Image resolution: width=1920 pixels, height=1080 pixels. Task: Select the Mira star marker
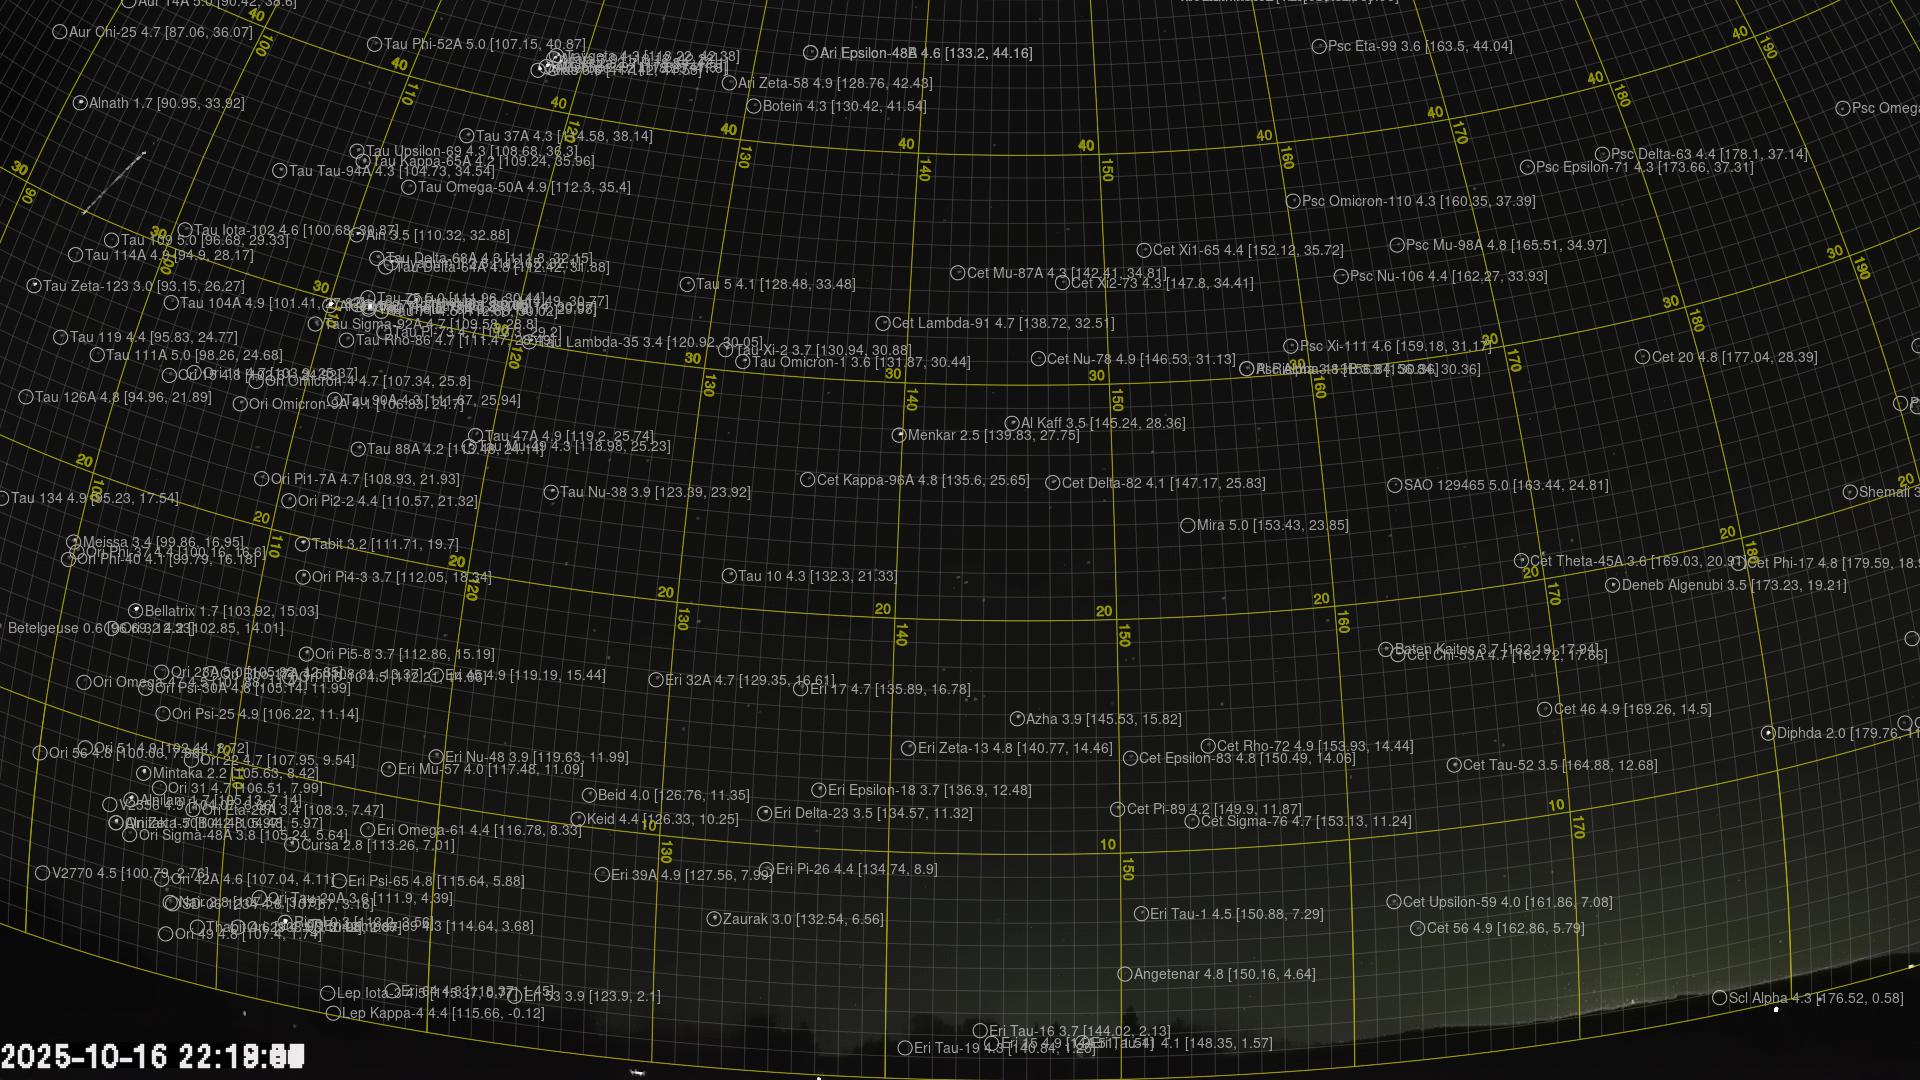click(1187, 525)
